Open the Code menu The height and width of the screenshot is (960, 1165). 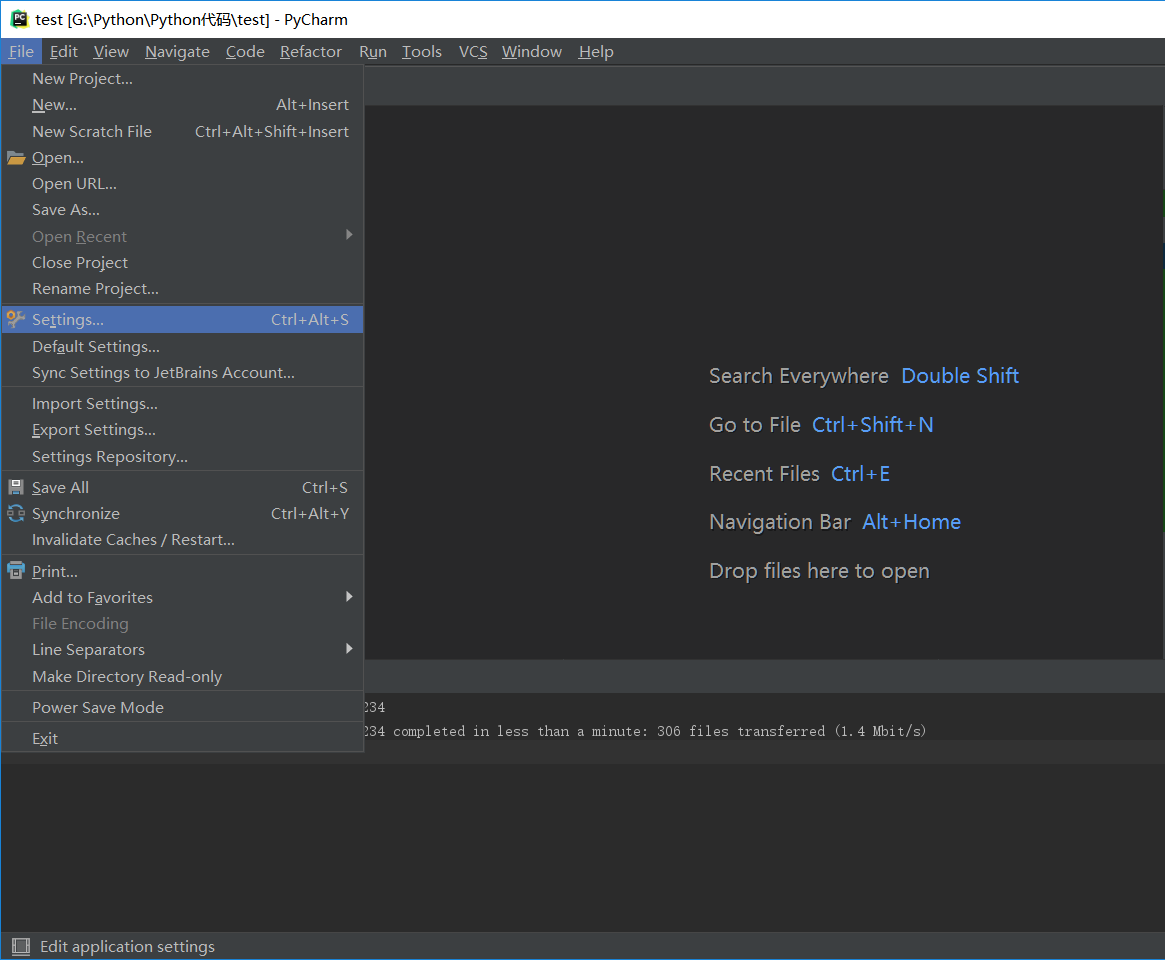(245, 51)
